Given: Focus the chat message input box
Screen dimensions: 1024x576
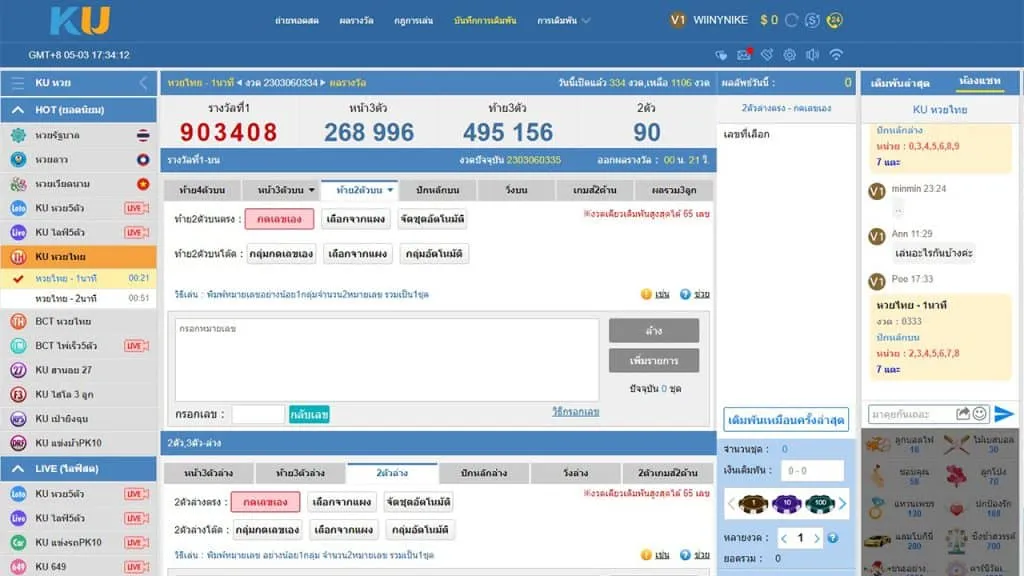Looking at the screenshot, I should [912, 414].
